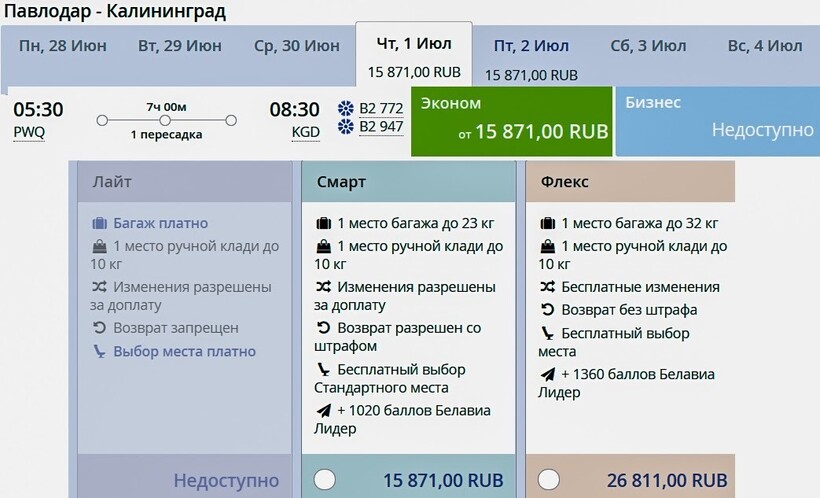Image resolution: width=820 pixels, height=498 pixels.
Task: Select the Флекс fare radio button
Action: pyautogui.click(x=549, y=480)
